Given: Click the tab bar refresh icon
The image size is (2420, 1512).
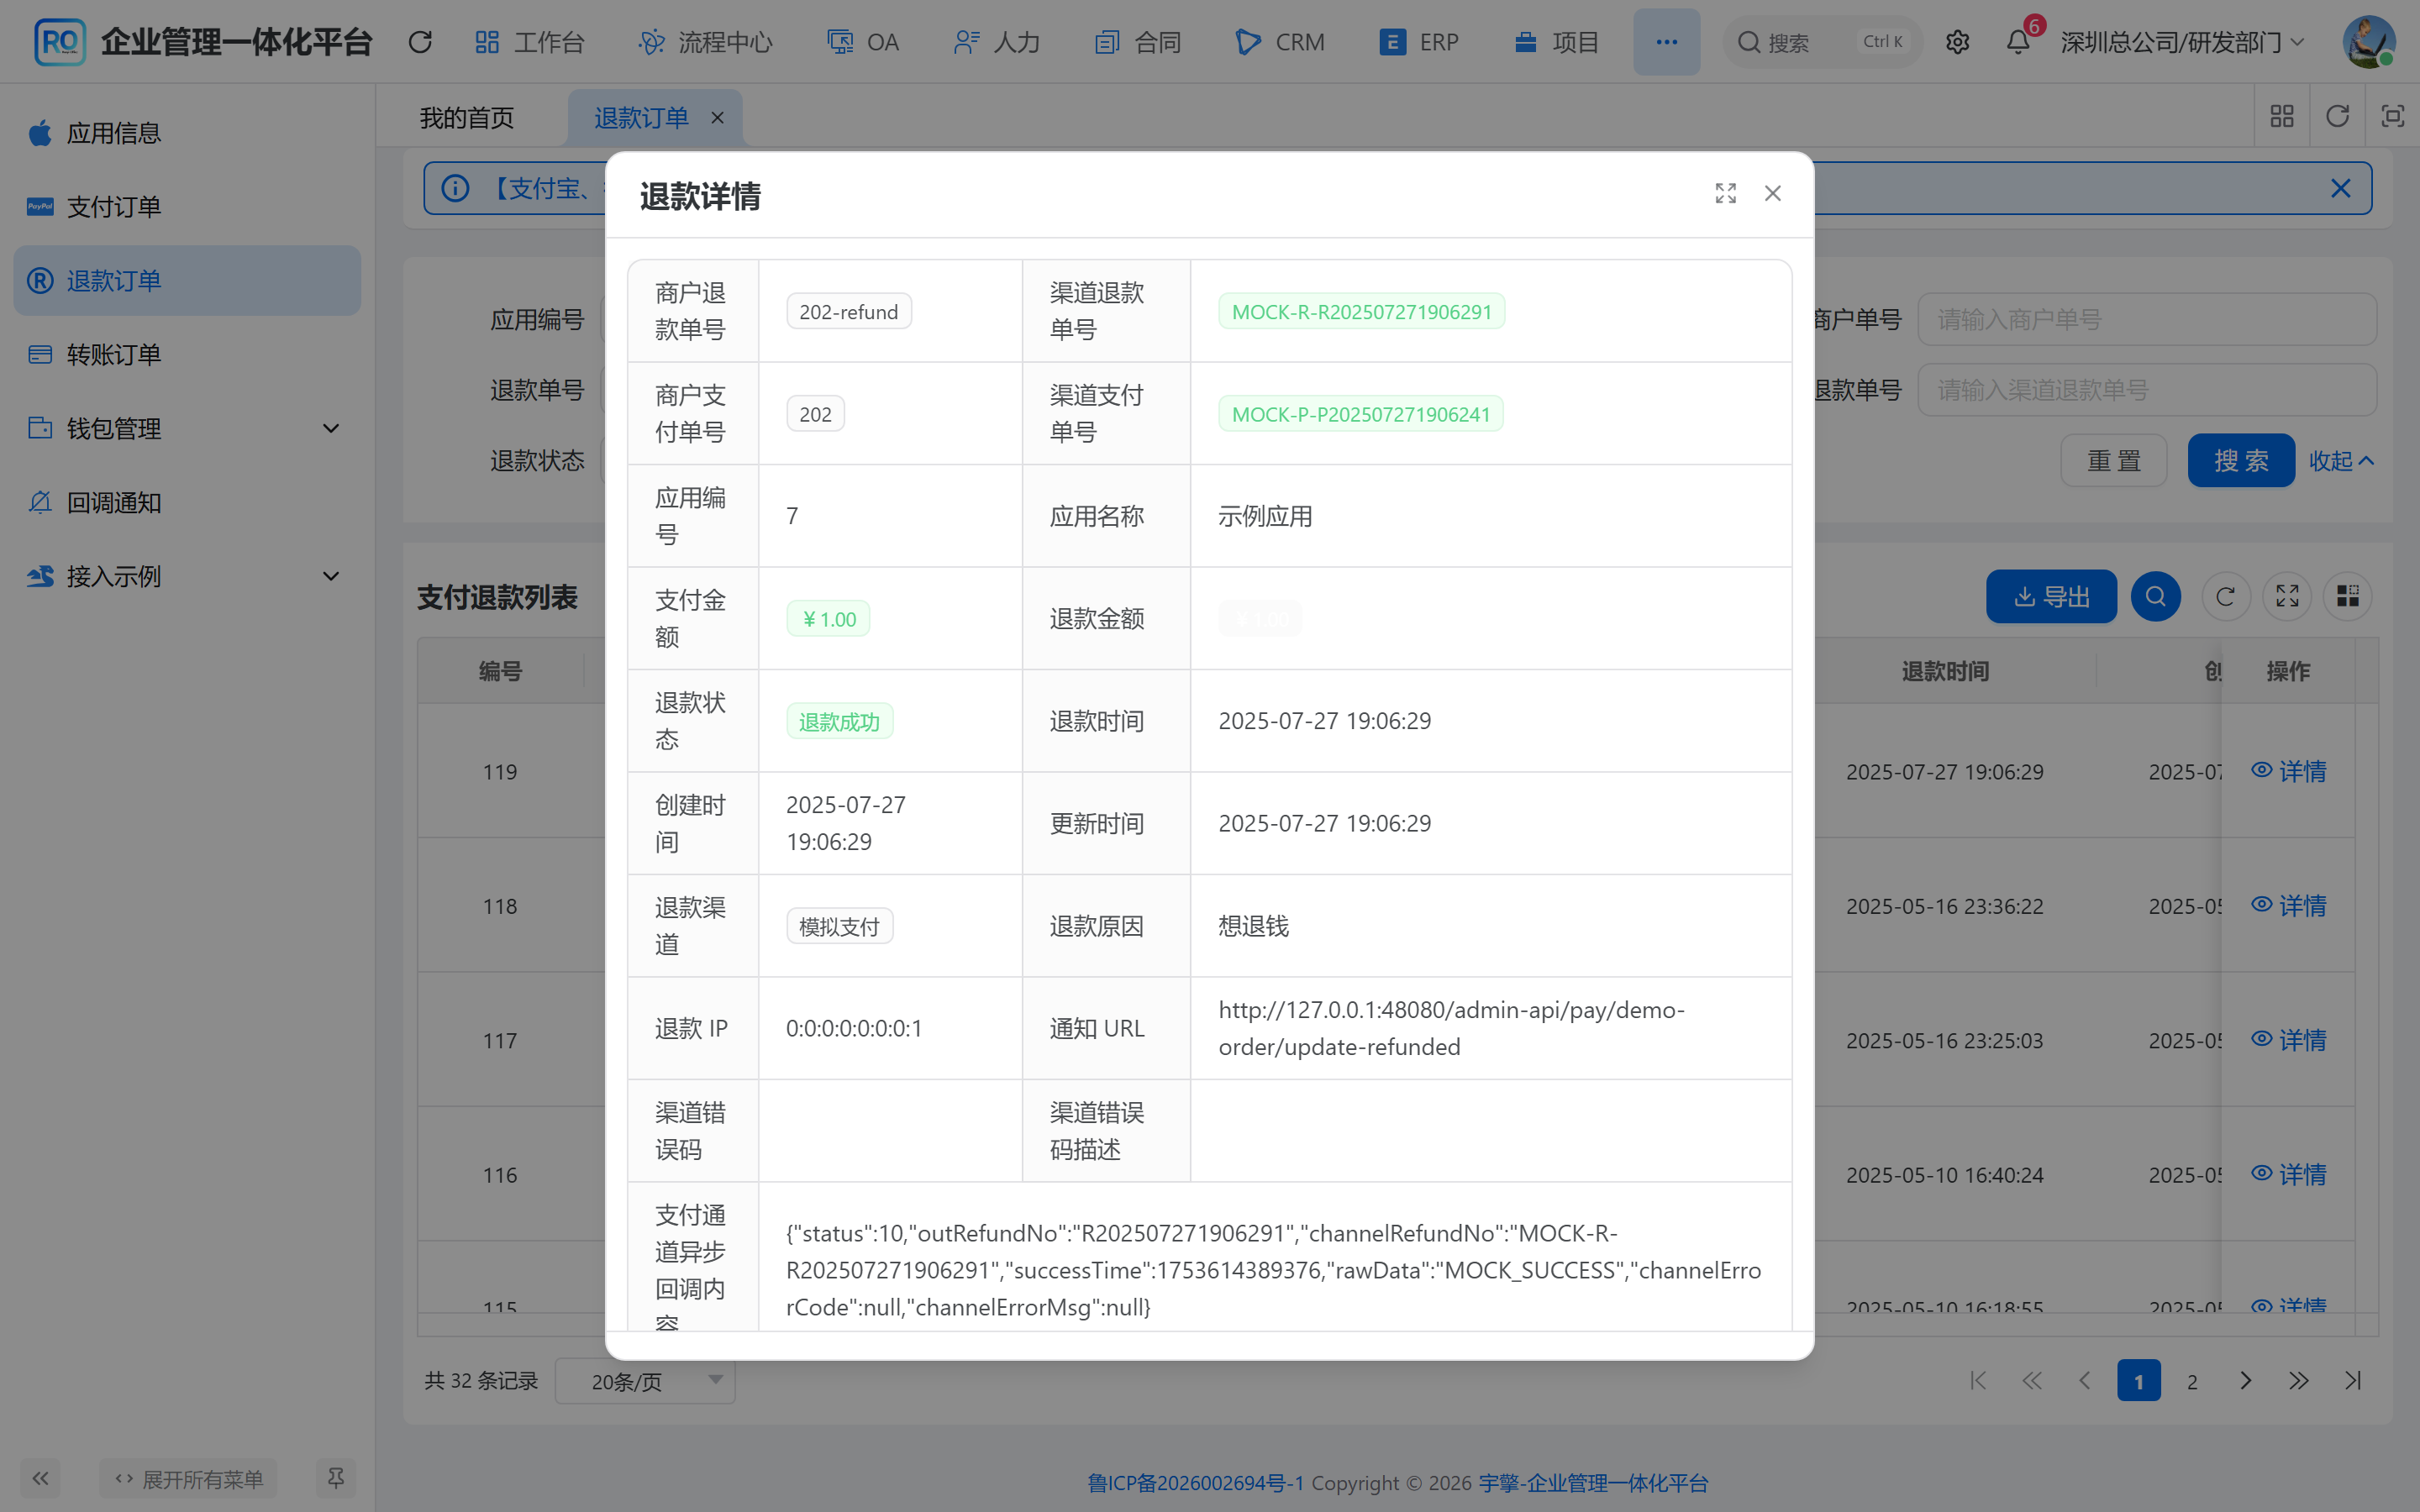Looking at the screenshot, I should click(2337, 116).
